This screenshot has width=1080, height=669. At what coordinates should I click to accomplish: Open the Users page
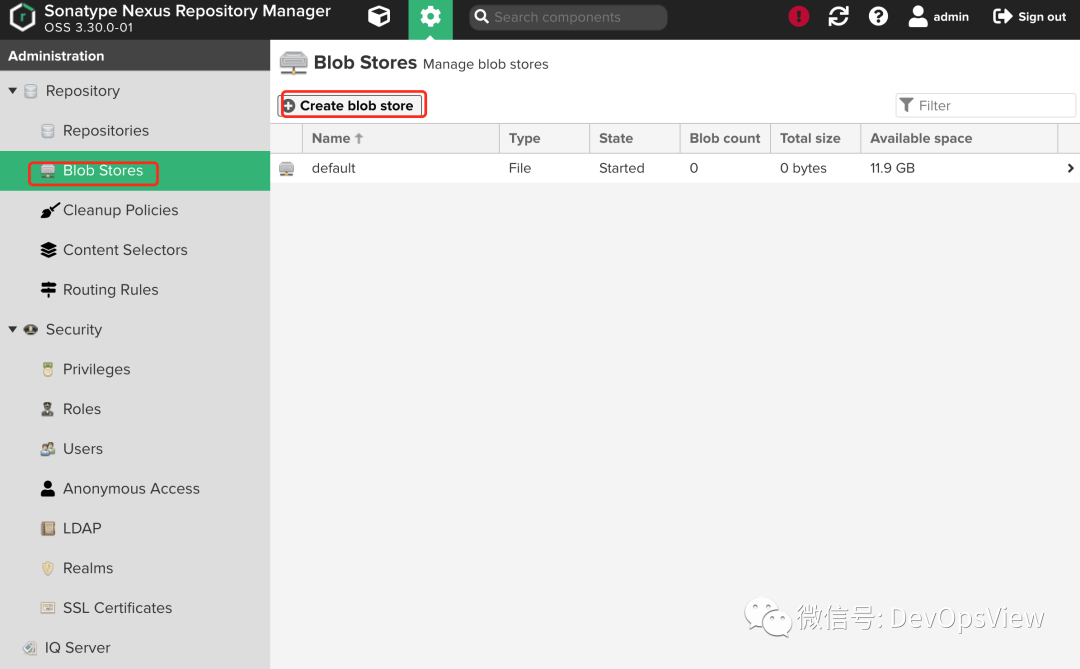pyautogui.click(x=83, y=449)
